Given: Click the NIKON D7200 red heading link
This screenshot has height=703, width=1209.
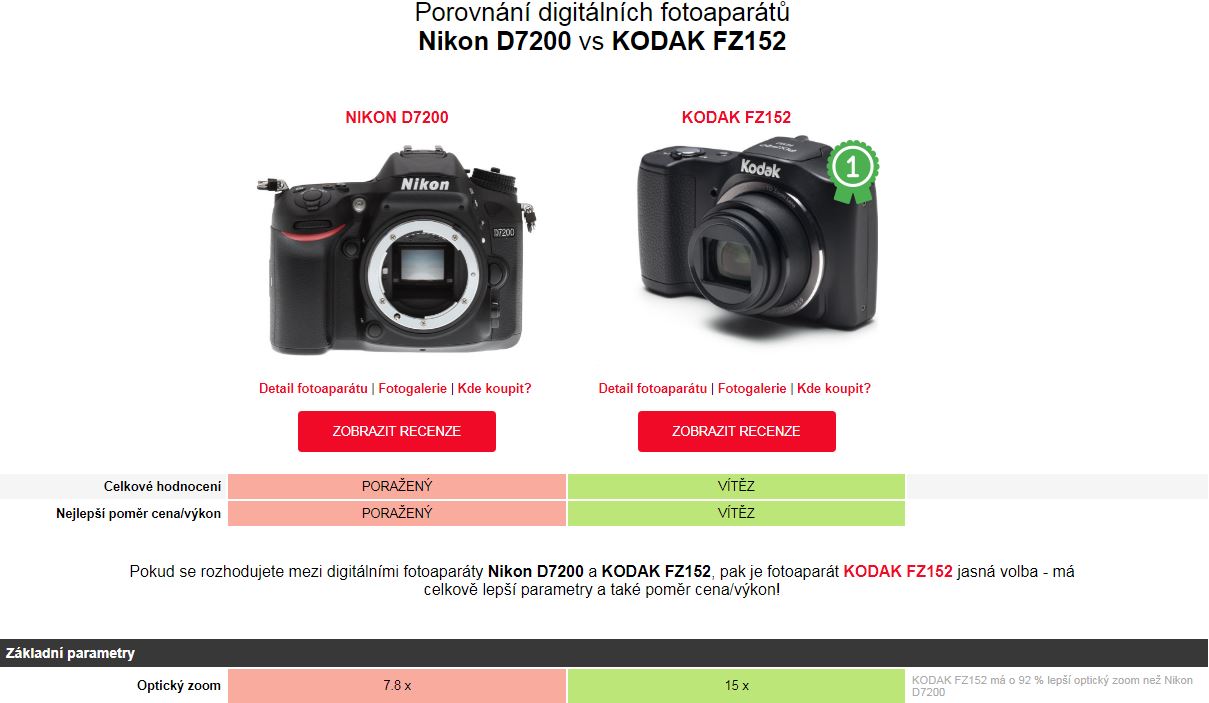Looking at the screenshot, I should [397, 117].
